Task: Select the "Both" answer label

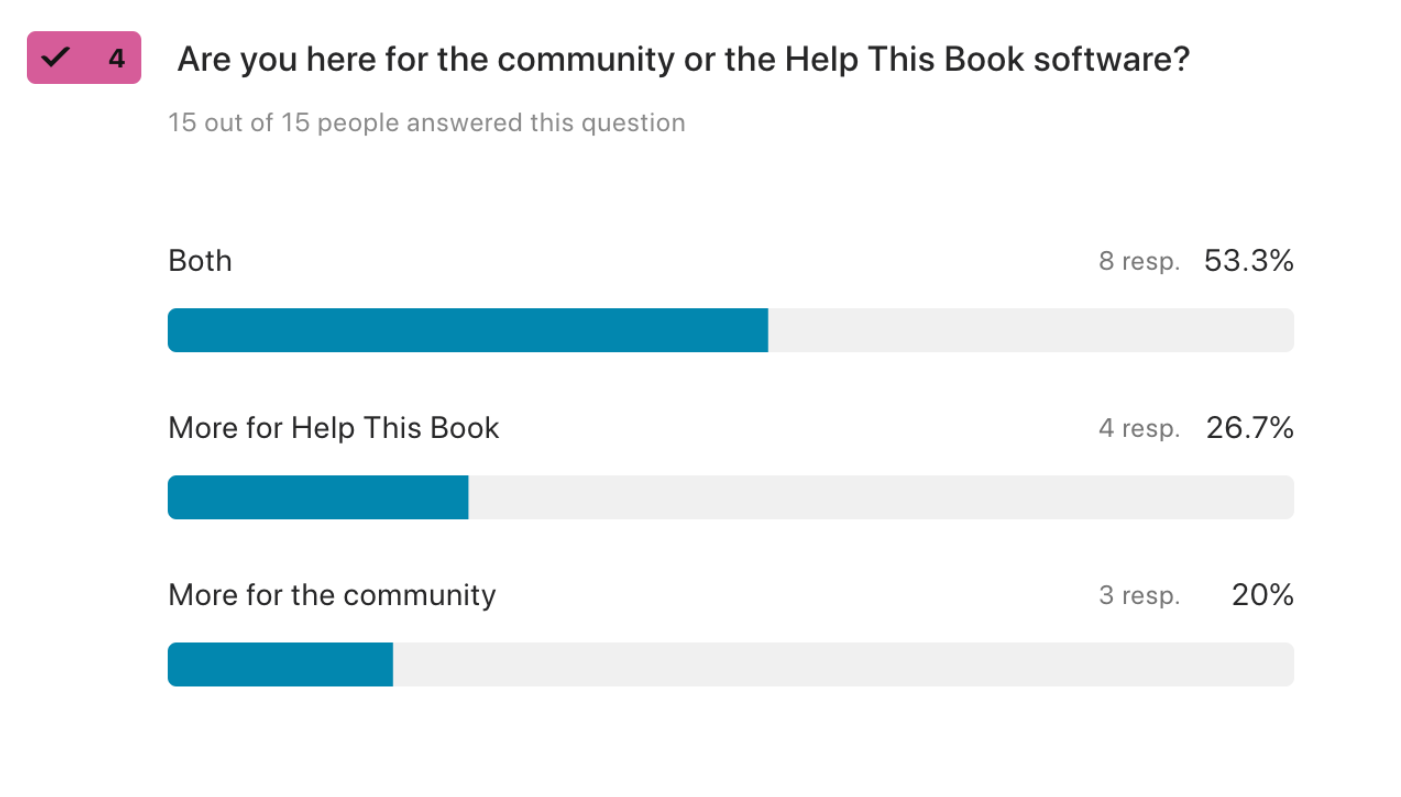Action: 200,261
